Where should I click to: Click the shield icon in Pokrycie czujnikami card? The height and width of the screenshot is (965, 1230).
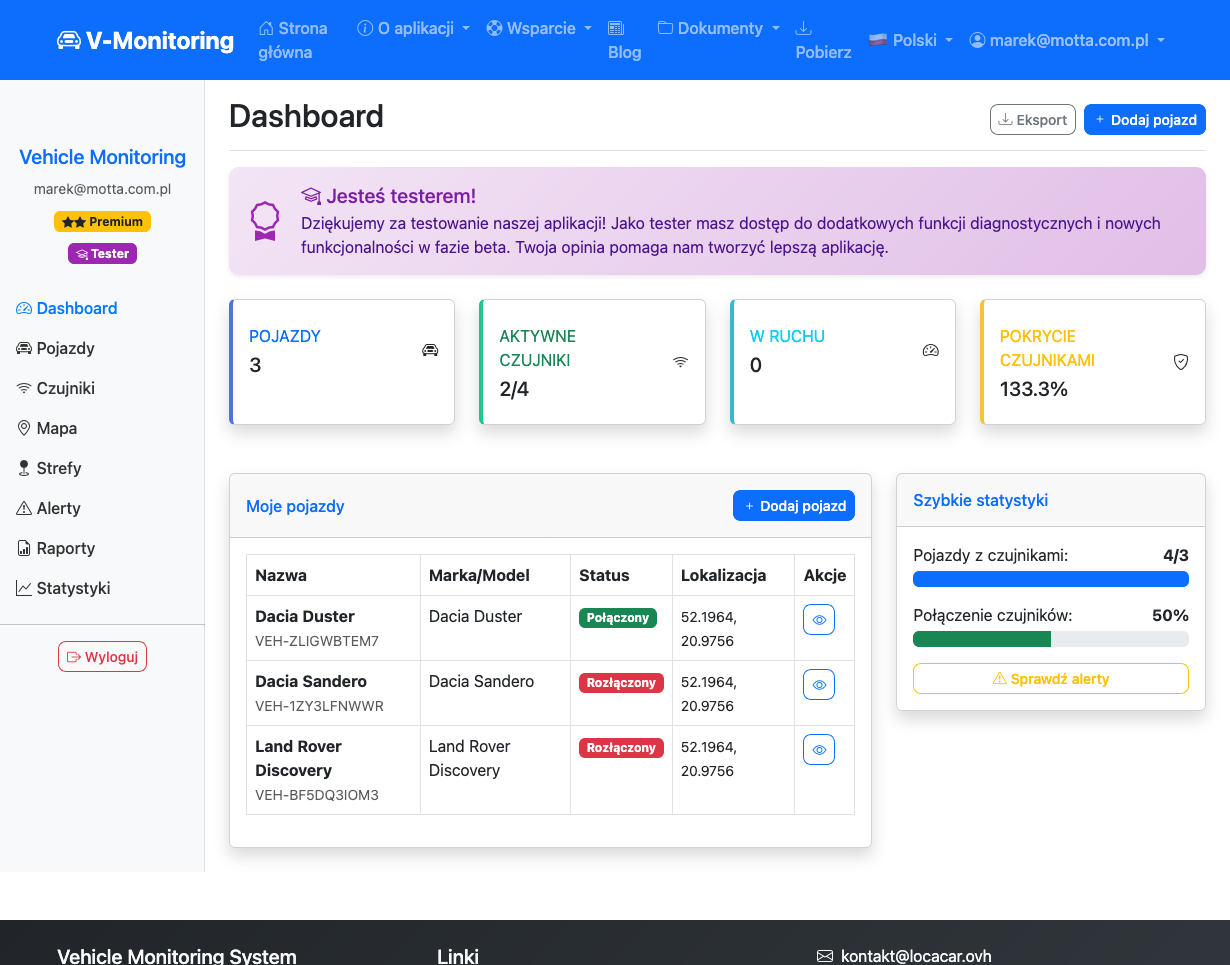click(1180, 362)
